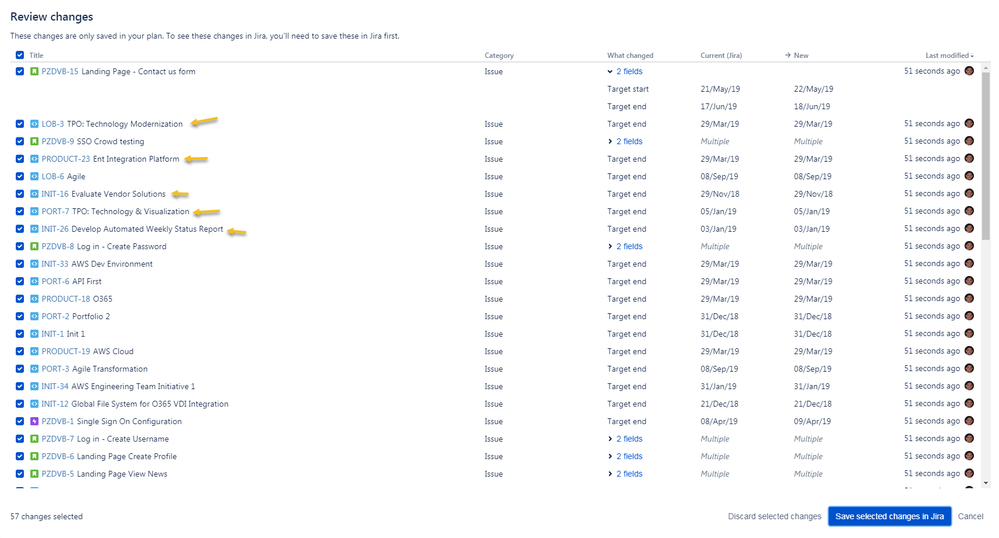The width and height of the screenshot is (999, 538).
Task: Click the issue type icon beside INIT-33
Action: [x=34, y=264]
